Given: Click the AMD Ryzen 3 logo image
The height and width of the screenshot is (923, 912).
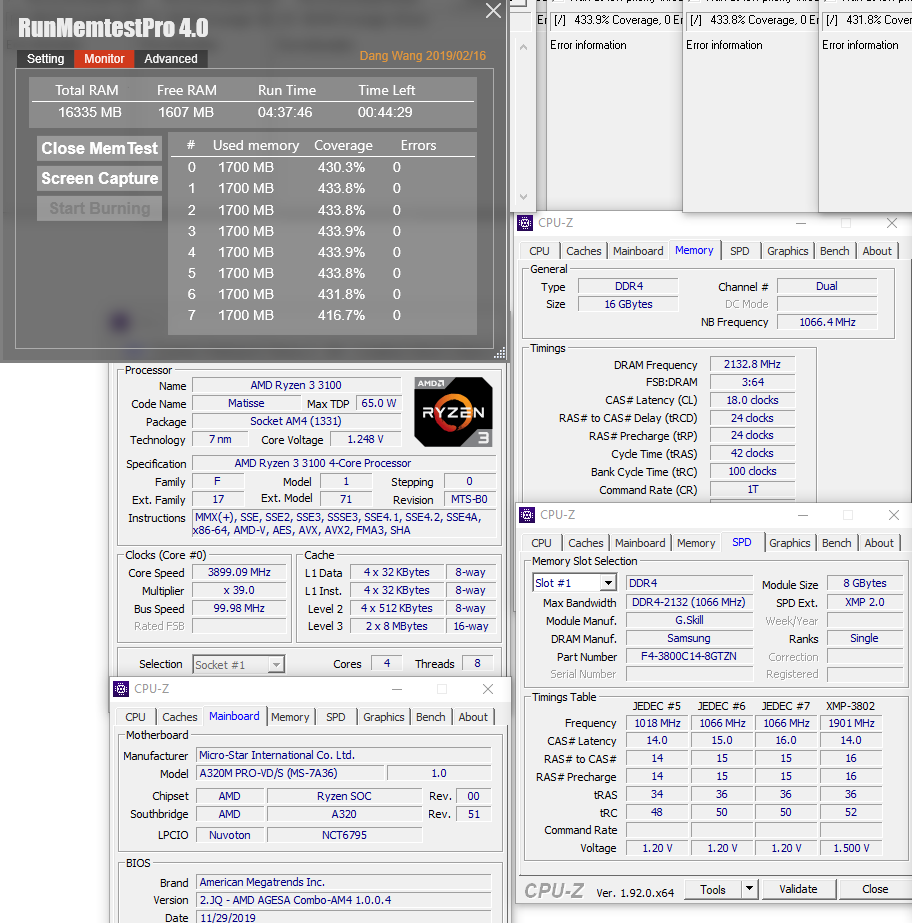Looking at the screenshot, I should point(453,411).
